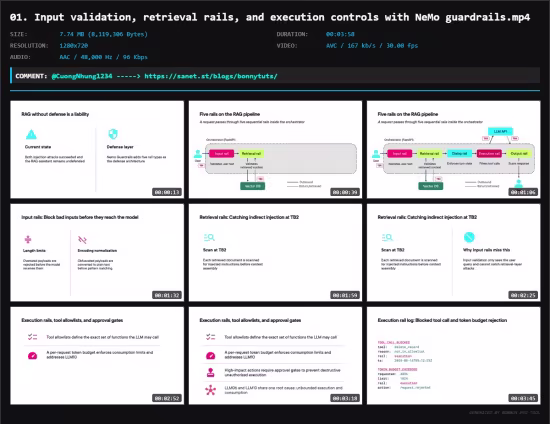
Task: Click the 00:03:18 timestamp badge
Action: (x=345, y=398)
